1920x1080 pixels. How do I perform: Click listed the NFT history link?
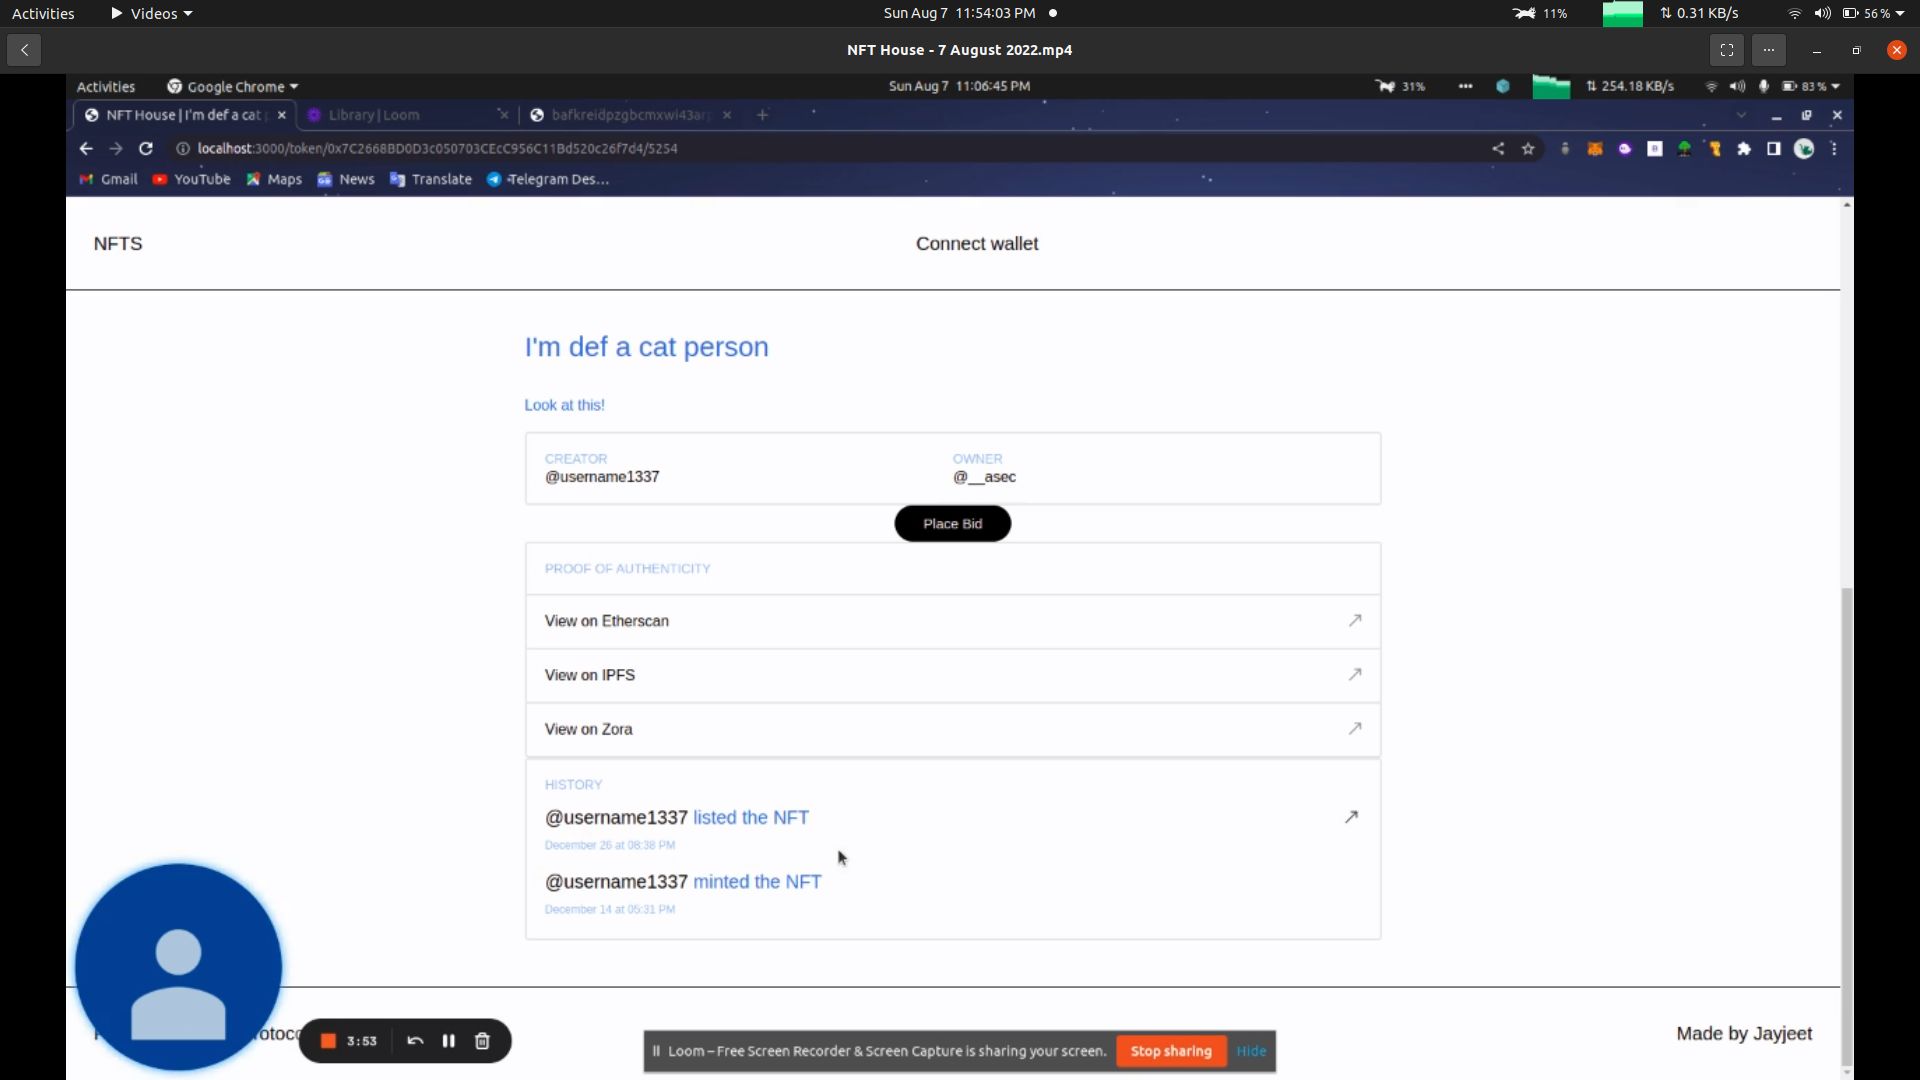click(x=750, y=818)
